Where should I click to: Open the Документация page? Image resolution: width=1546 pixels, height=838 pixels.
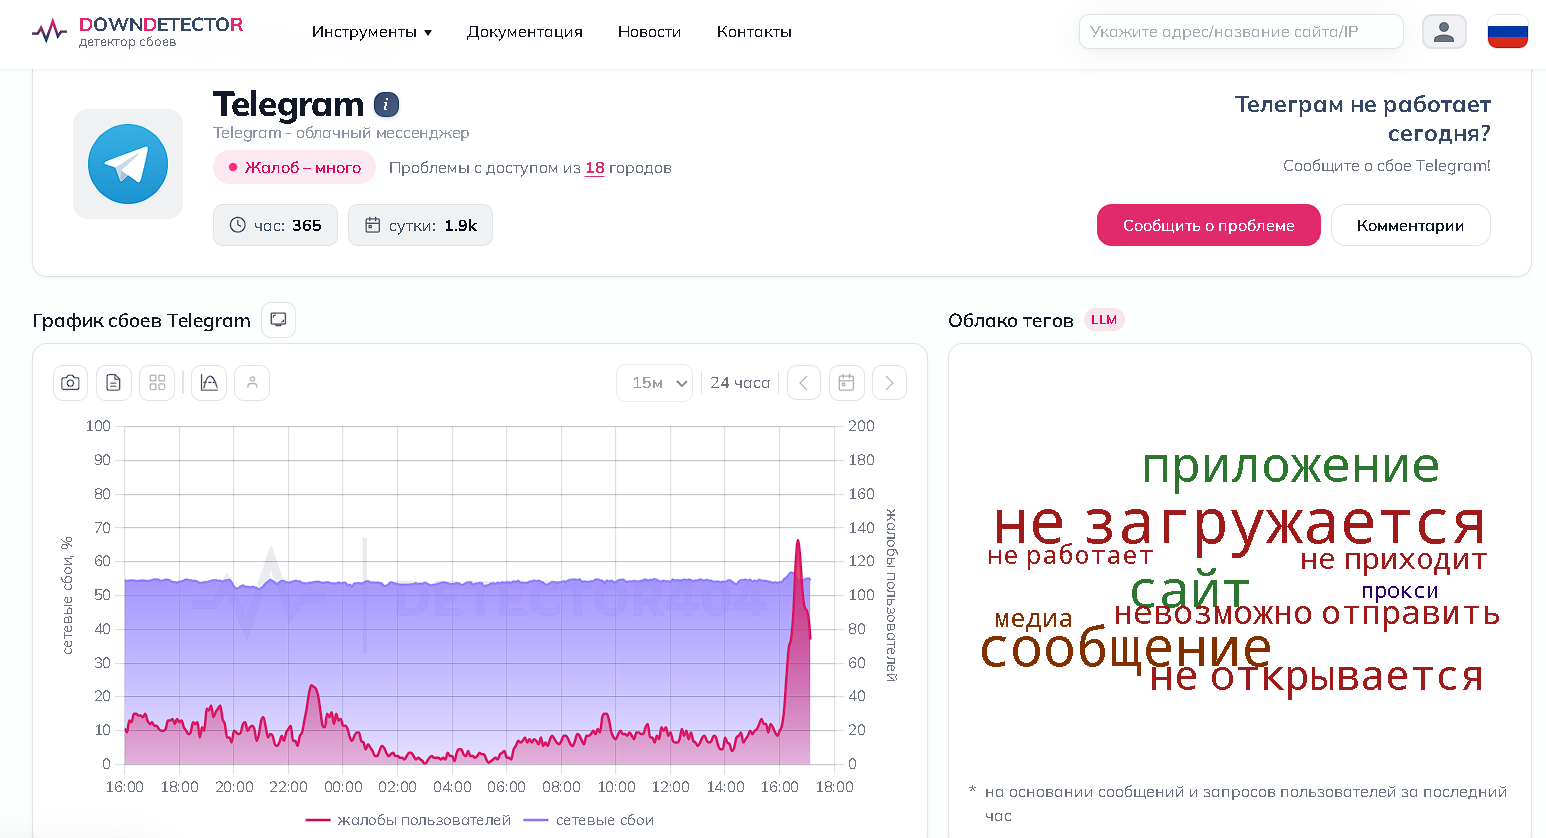click(525, 32)
